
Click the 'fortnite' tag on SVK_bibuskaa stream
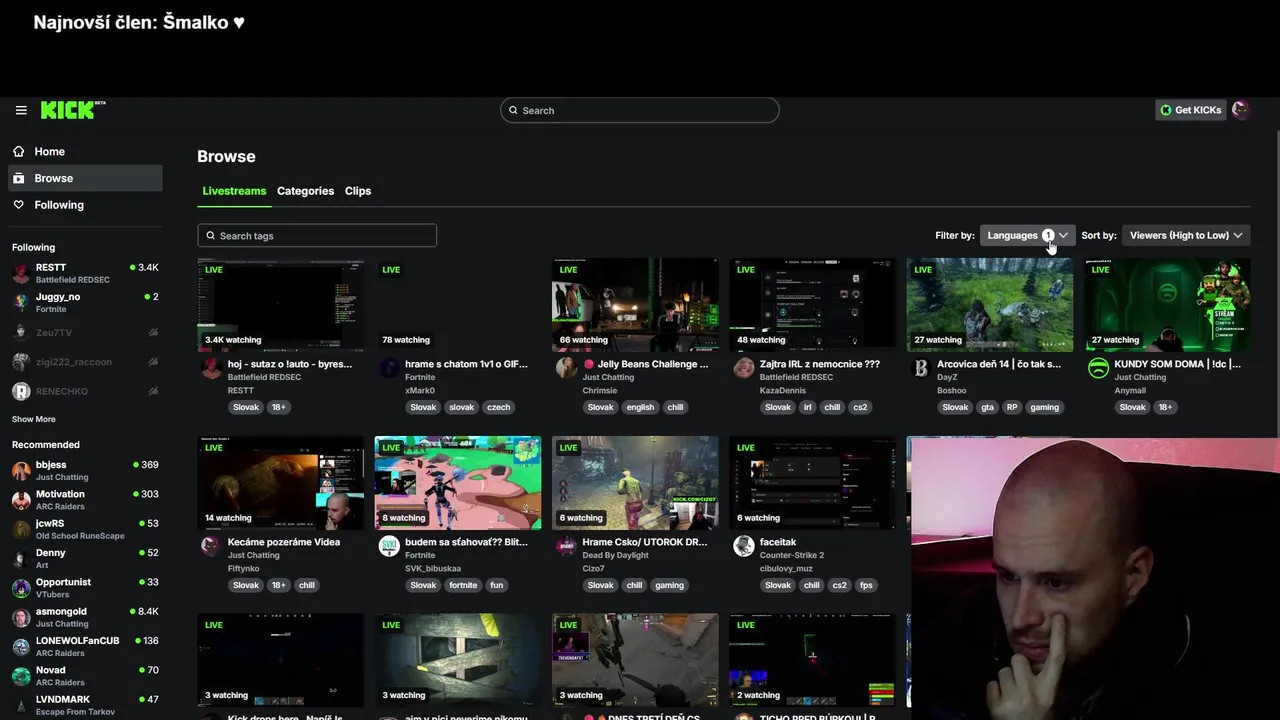tap(463, 585)
